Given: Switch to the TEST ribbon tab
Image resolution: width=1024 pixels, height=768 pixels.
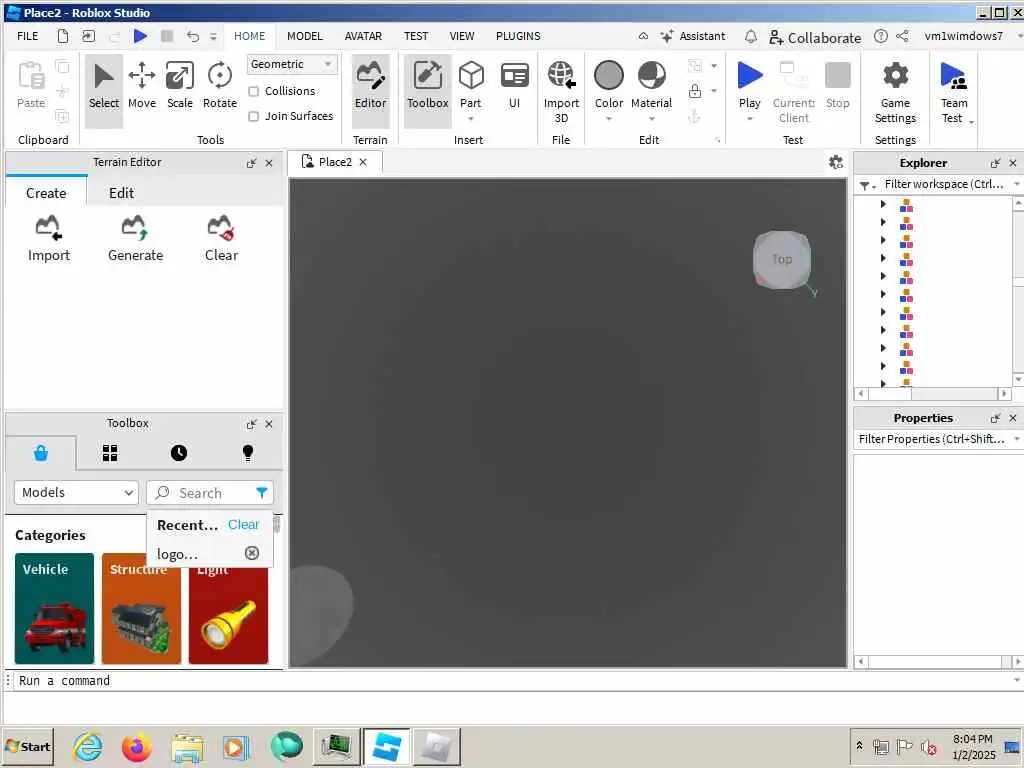Looking at the screenshot, I should click(x=416, y=36).
